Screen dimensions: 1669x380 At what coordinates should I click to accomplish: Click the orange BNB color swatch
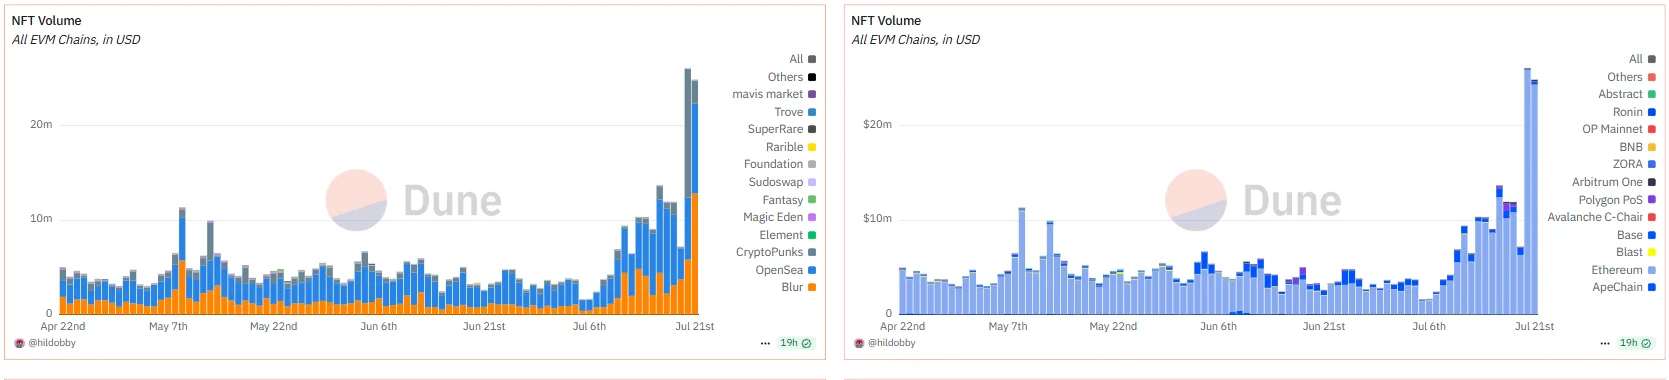(1652, 147)
